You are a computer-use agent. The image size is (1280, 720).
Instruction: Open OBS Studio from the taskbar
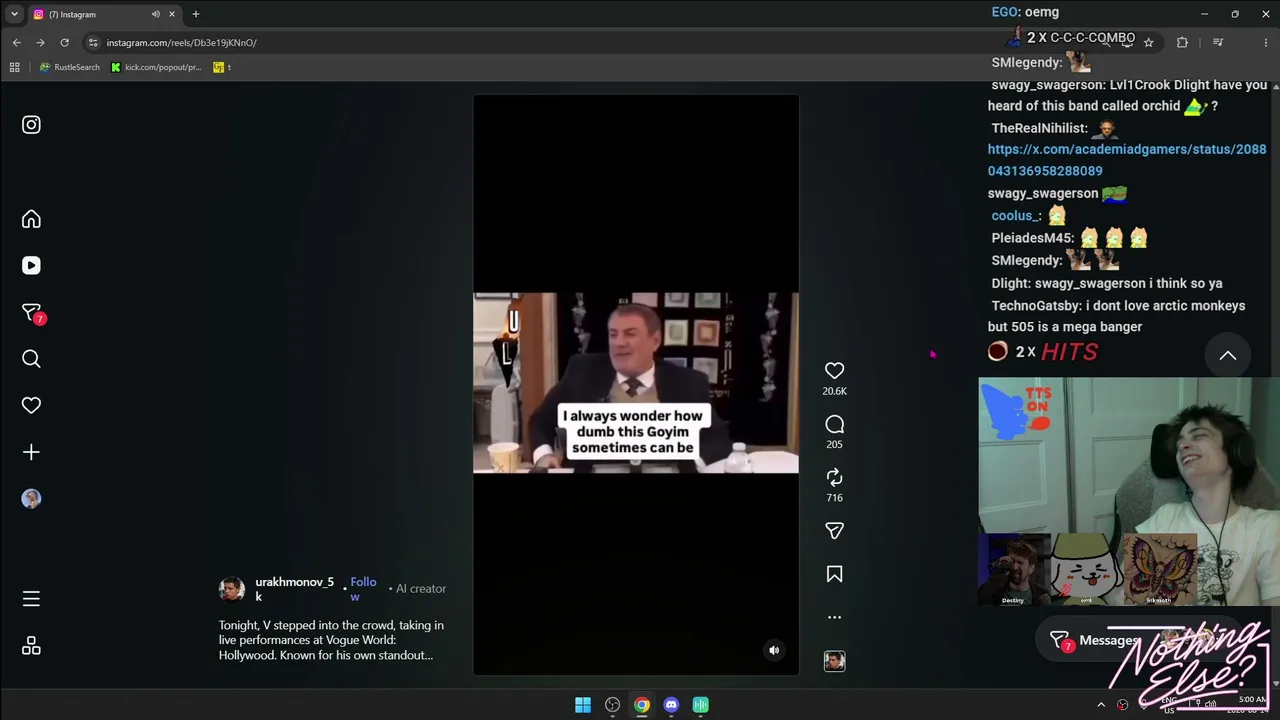point(612,705)
